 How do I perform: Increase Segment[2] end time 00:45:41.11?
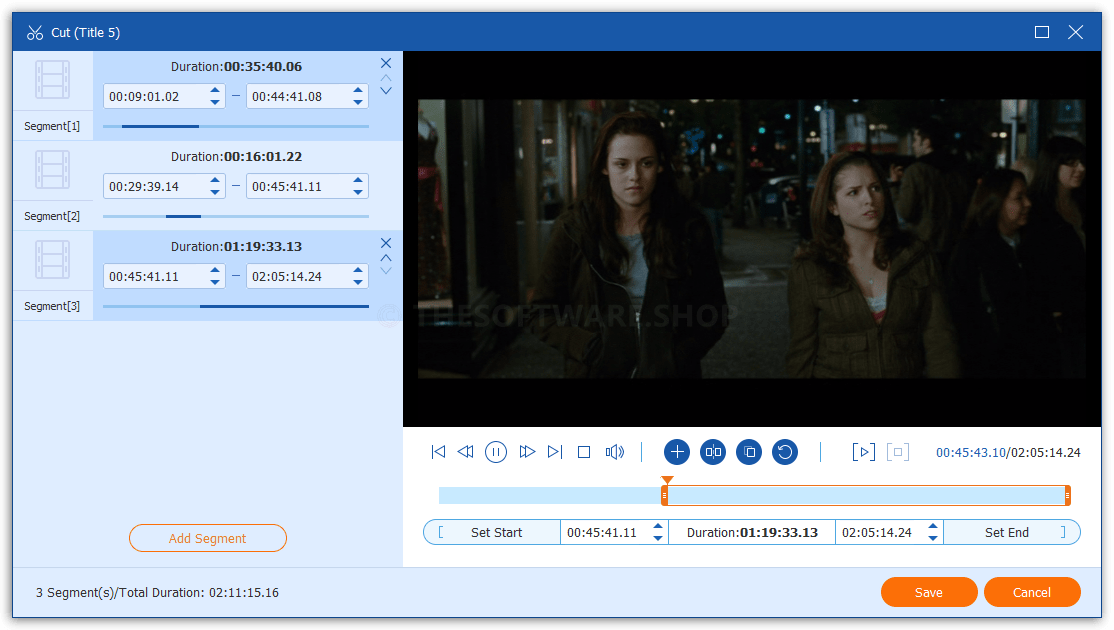click(358, 180)
